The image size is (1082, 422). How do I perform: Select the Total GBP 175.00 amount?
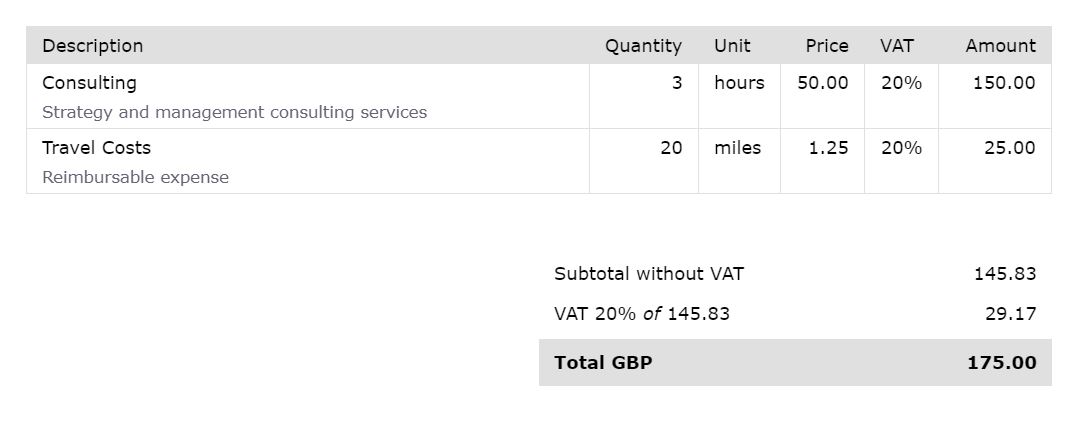pyautogui.click(x=1001, y=363)
